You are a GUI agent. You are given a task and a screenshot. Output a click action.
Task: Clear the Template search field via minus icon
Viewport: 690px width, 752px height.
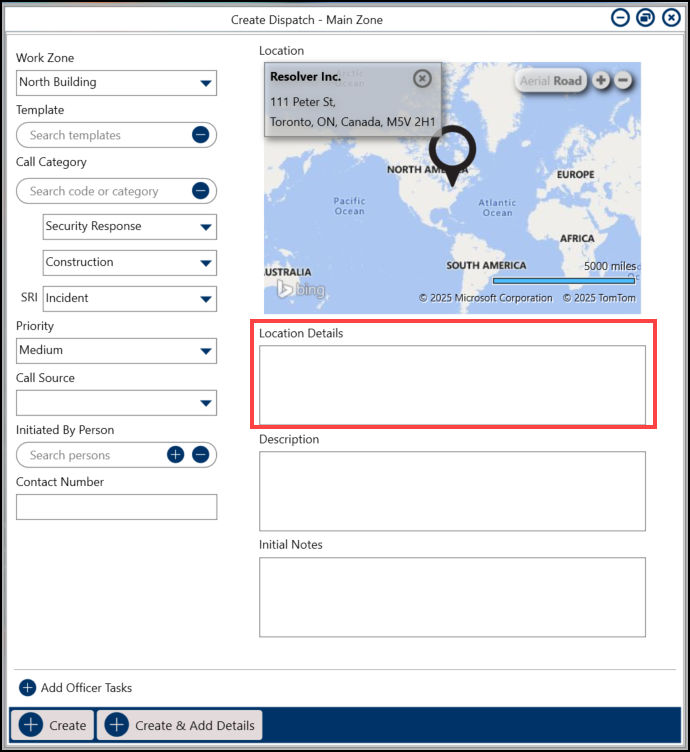200,135
